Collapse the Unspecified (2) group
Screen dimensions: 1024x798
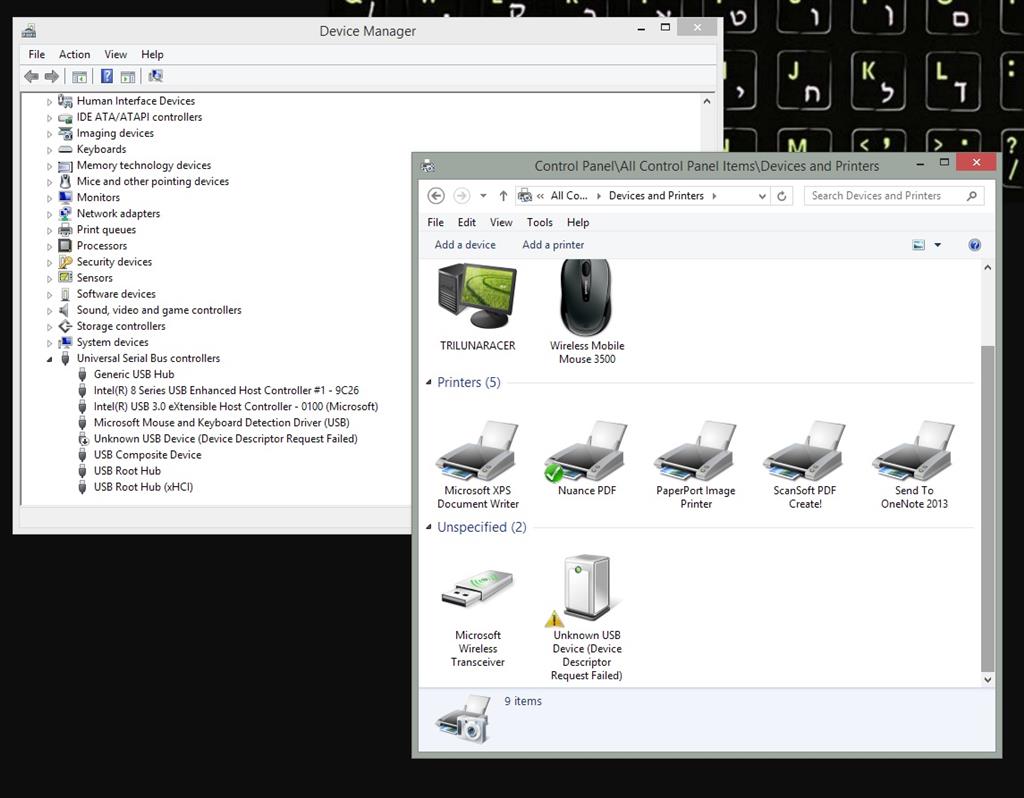(428, 527)
